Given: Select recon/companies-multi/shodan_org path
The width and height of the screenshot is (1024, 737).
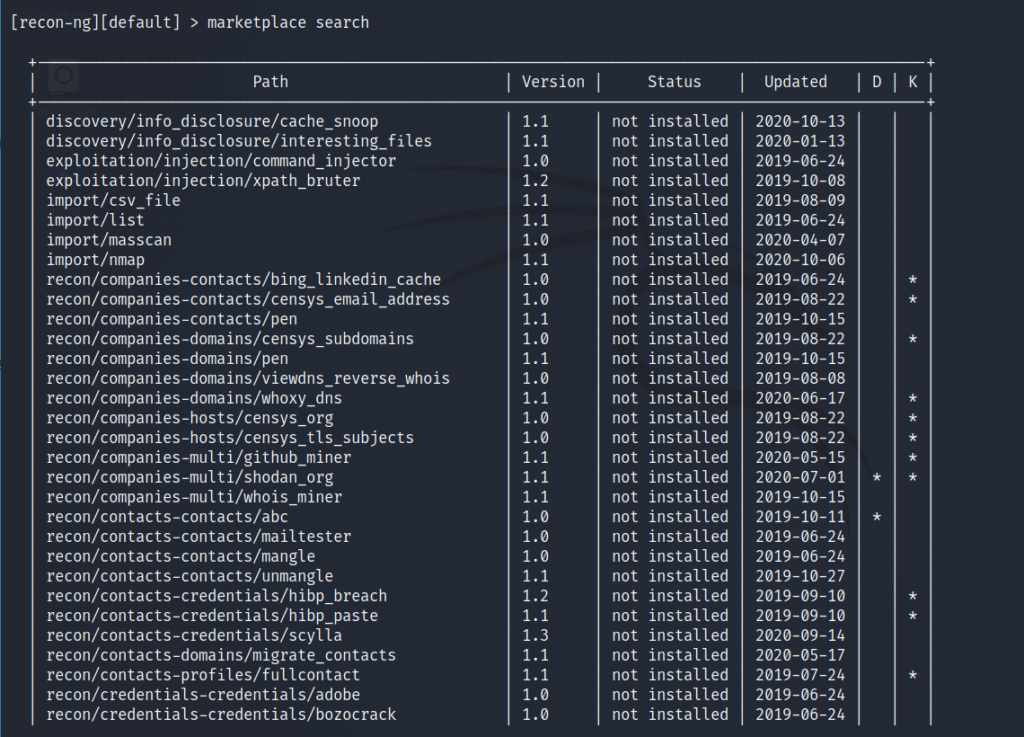Looking at the screenshot, I should (189, 477).
